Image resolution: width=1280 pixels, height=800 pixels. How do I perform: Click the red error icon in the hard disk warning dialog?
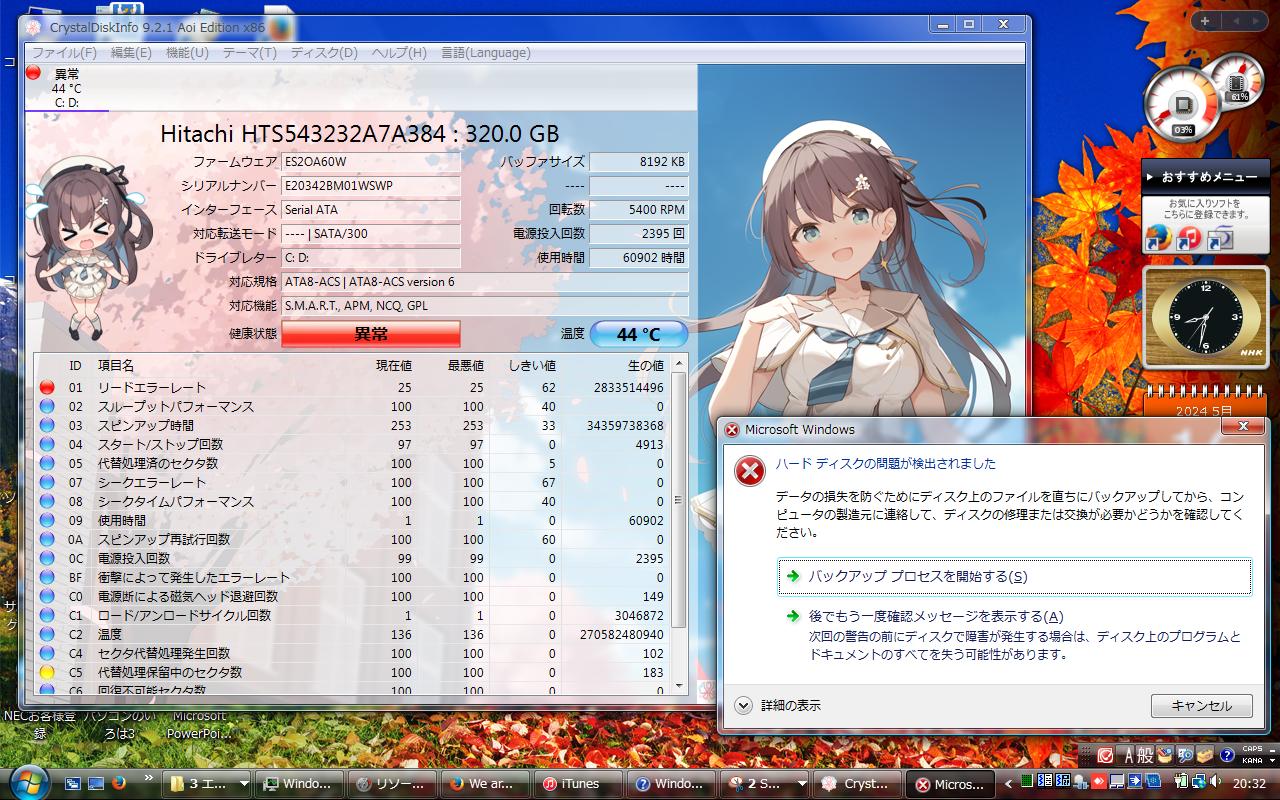click(749, 470)
